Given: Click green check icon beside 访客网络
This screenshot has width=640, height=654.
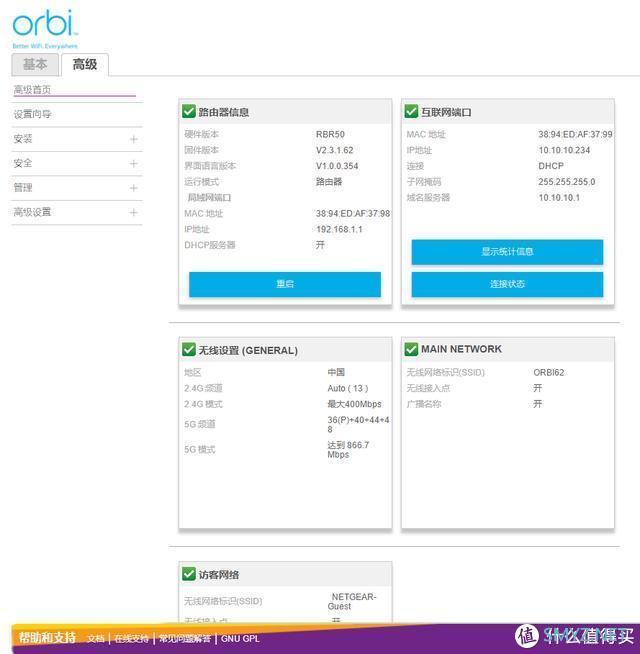Looking at the screenshot, I should coord(189,574).
